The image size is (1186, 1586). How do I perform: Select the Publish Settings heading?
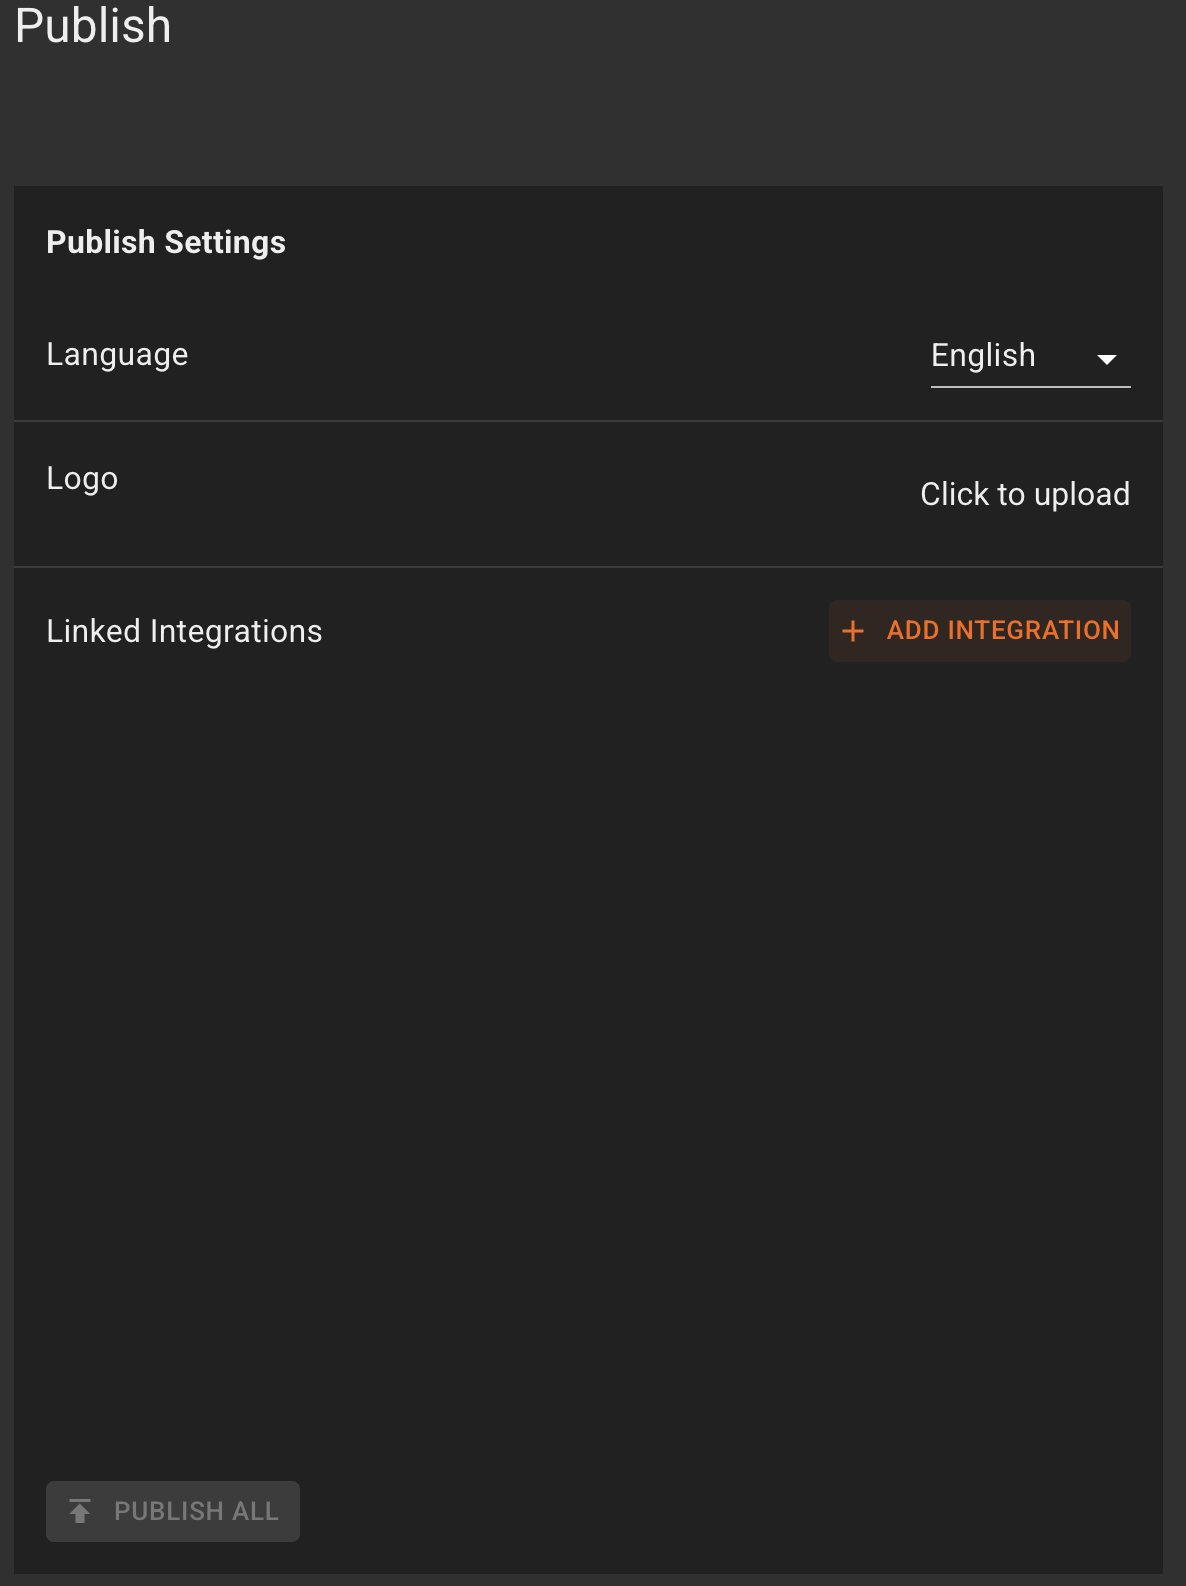coord(165,242)
